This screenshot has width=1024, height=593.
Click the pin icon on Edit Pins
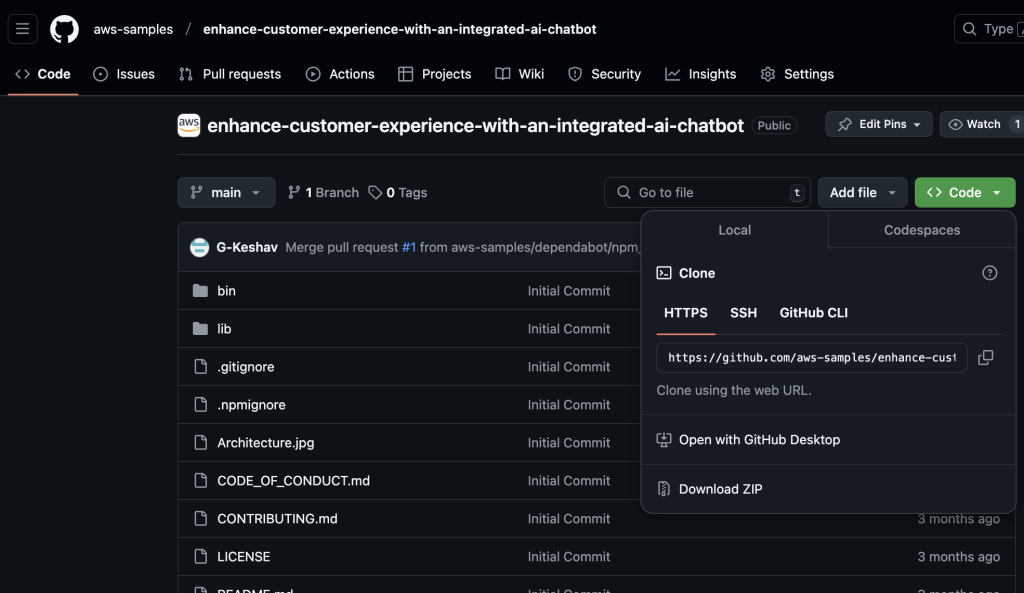(844, 124)
